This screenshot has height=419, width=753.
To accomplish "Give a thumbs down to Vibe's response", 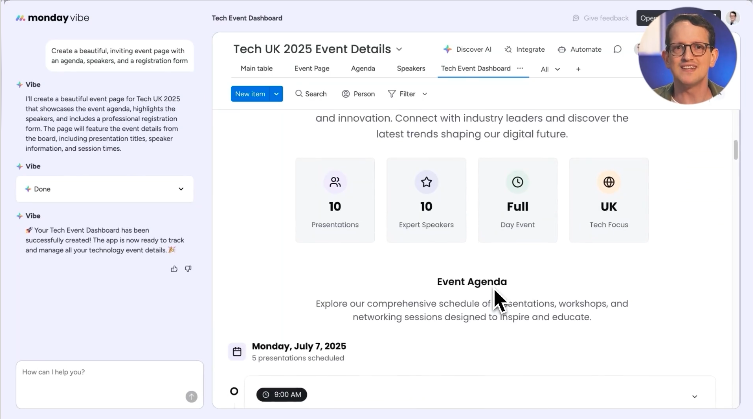I will (x=188, y=269).
